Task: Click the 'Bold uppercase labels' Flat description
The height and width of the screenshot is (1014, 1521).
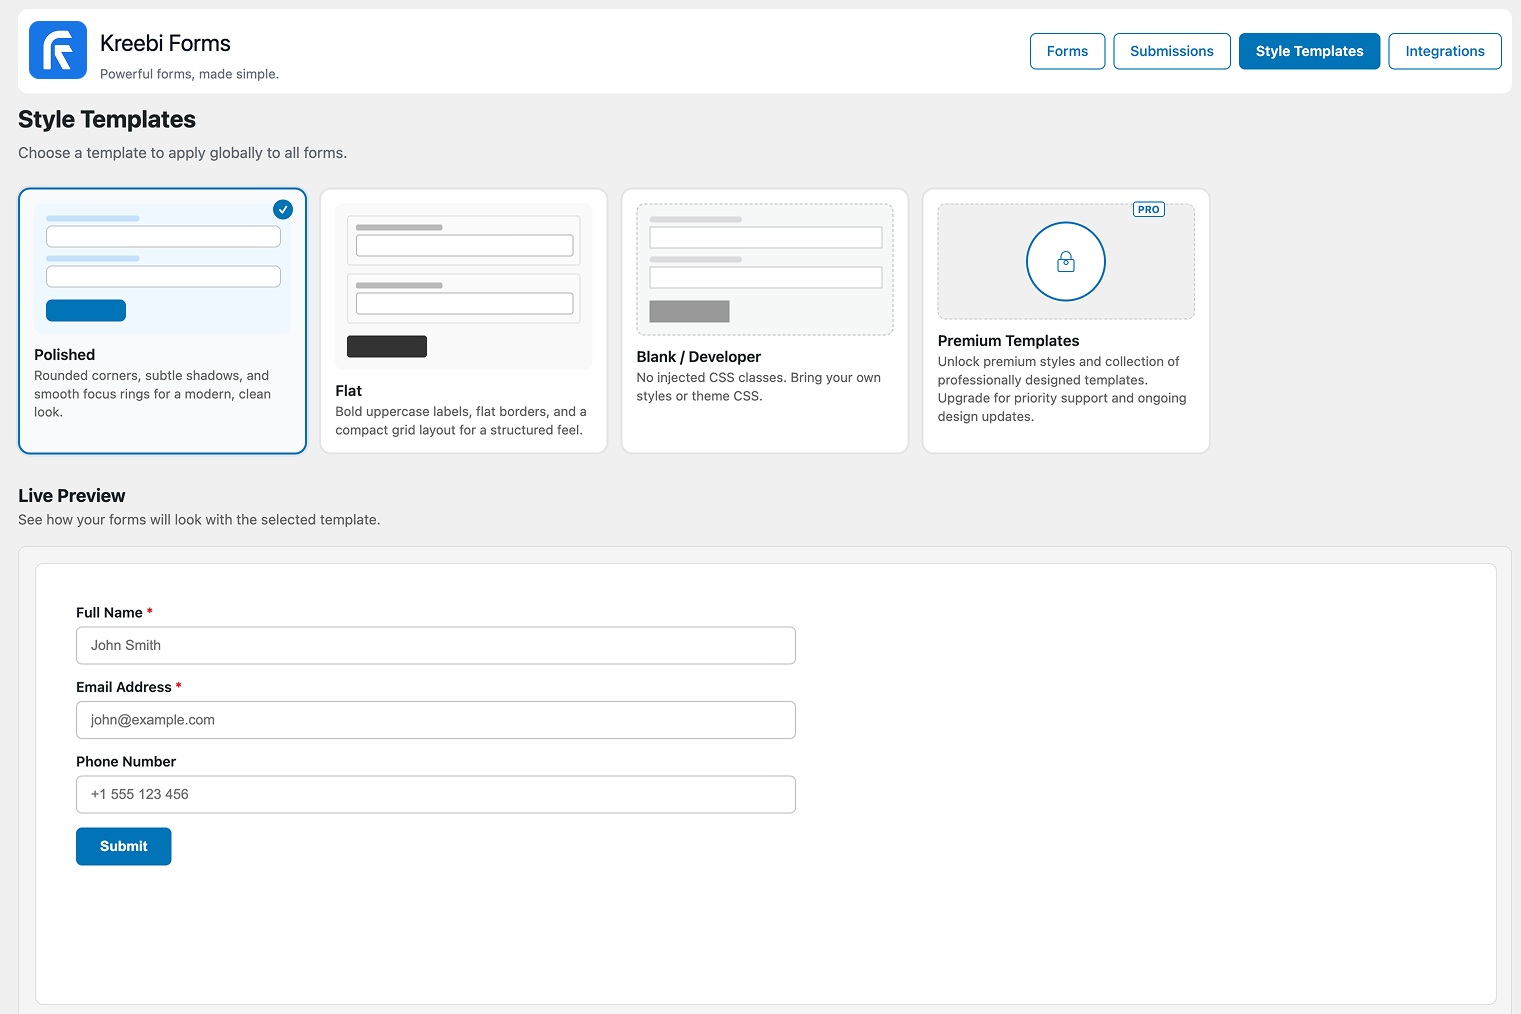Action: coord(461,421)
